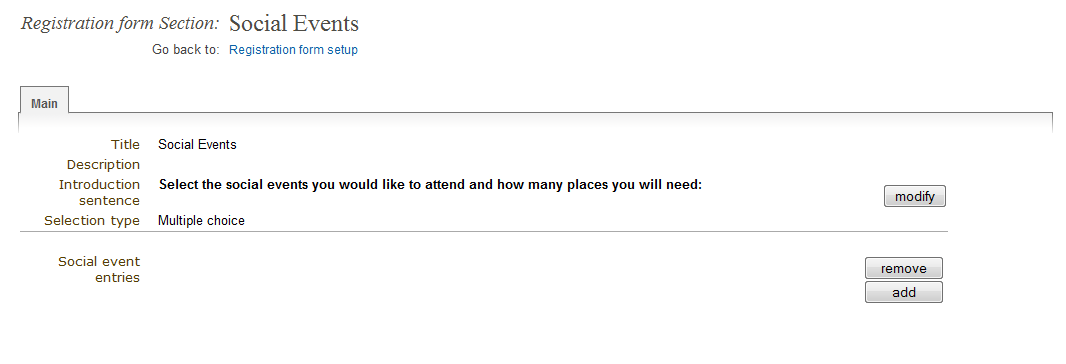Select the Multiple choice value text
The height and width of the screenshot is (364, 1066).
point(201,220)
